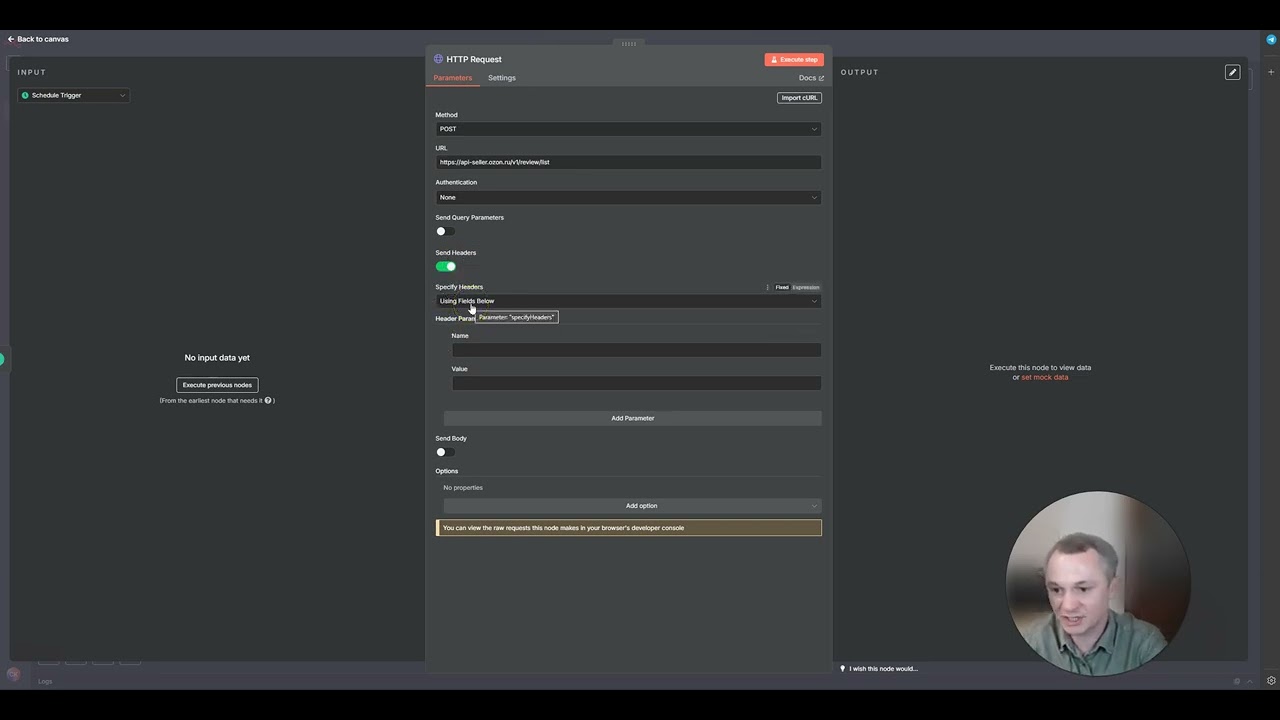Click the external link icon beside Docs
1280x720 pixels.
821,78
